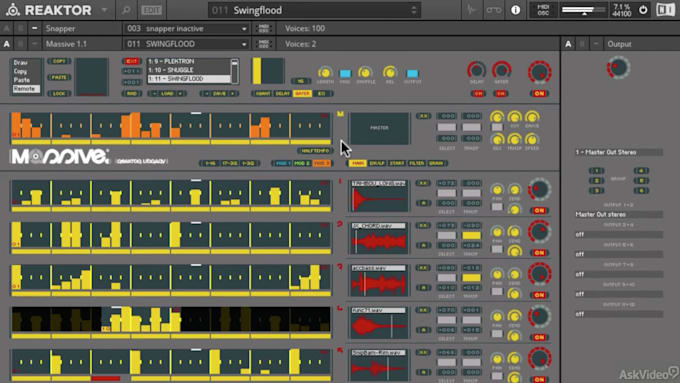Viewport: 680px width, 383px height.
Task: Open the search magnifier in header
Action: [x=126, y=10]
